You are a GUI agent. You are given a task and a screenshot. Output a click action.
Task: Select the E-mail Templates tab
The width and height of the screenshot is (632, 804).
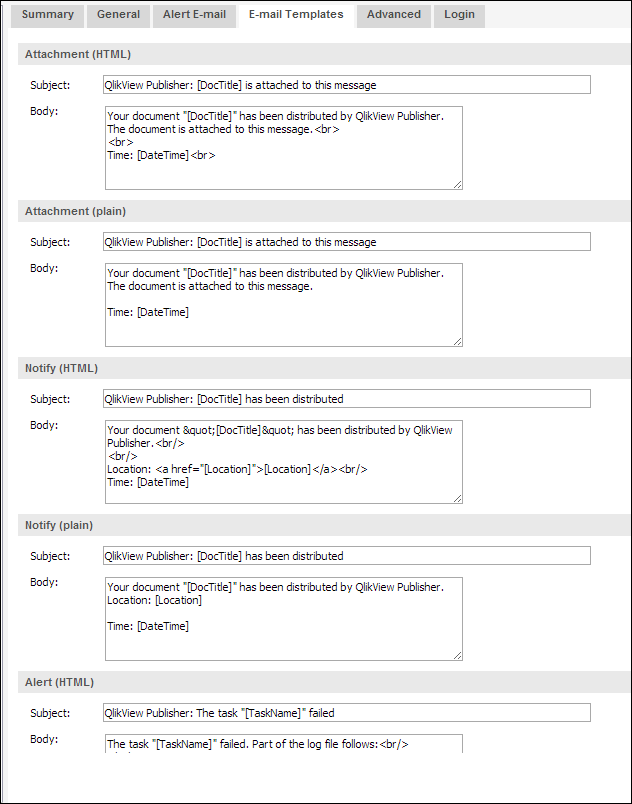[296, 15]
